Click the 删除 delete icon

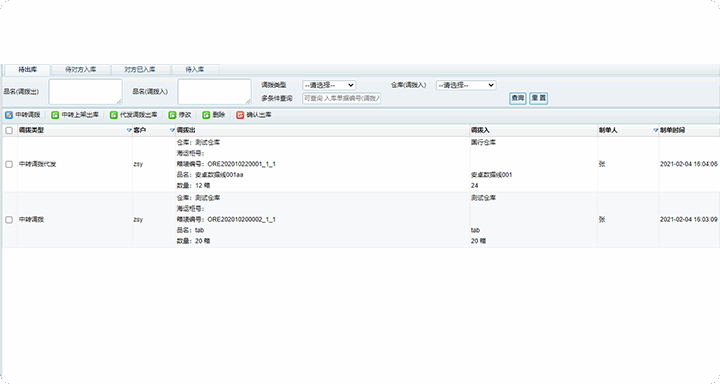206,115
